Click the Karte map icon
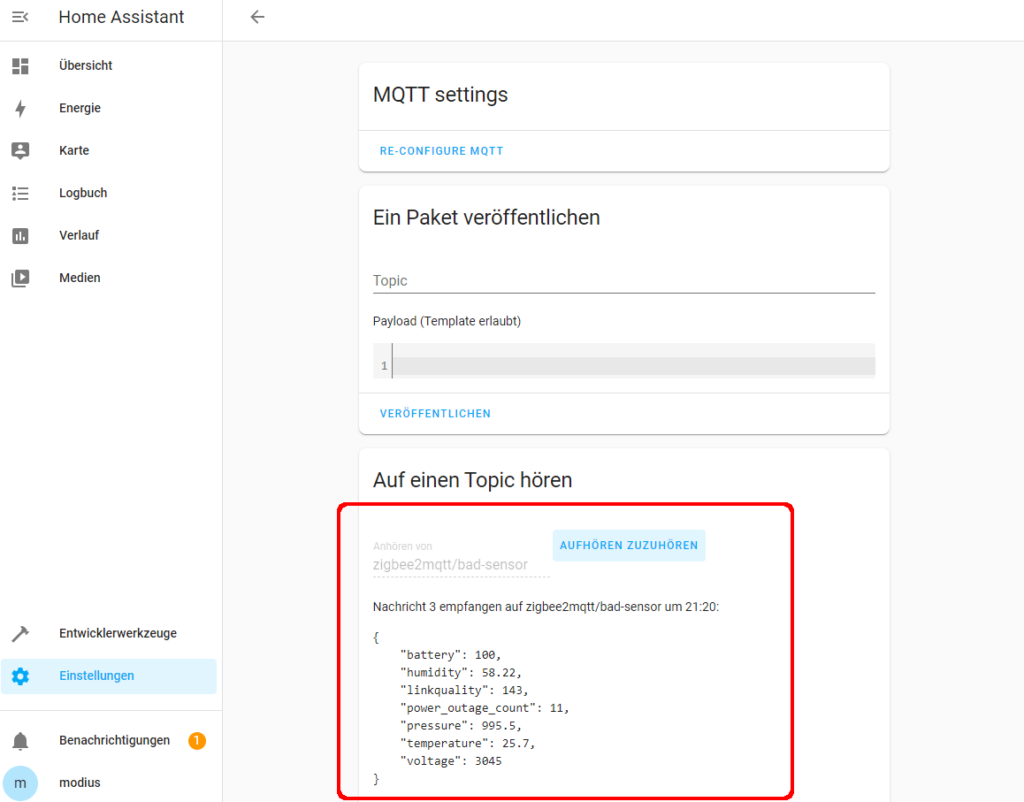The height and width of the screenshot is (802, 1024). (x=20, y=150)
